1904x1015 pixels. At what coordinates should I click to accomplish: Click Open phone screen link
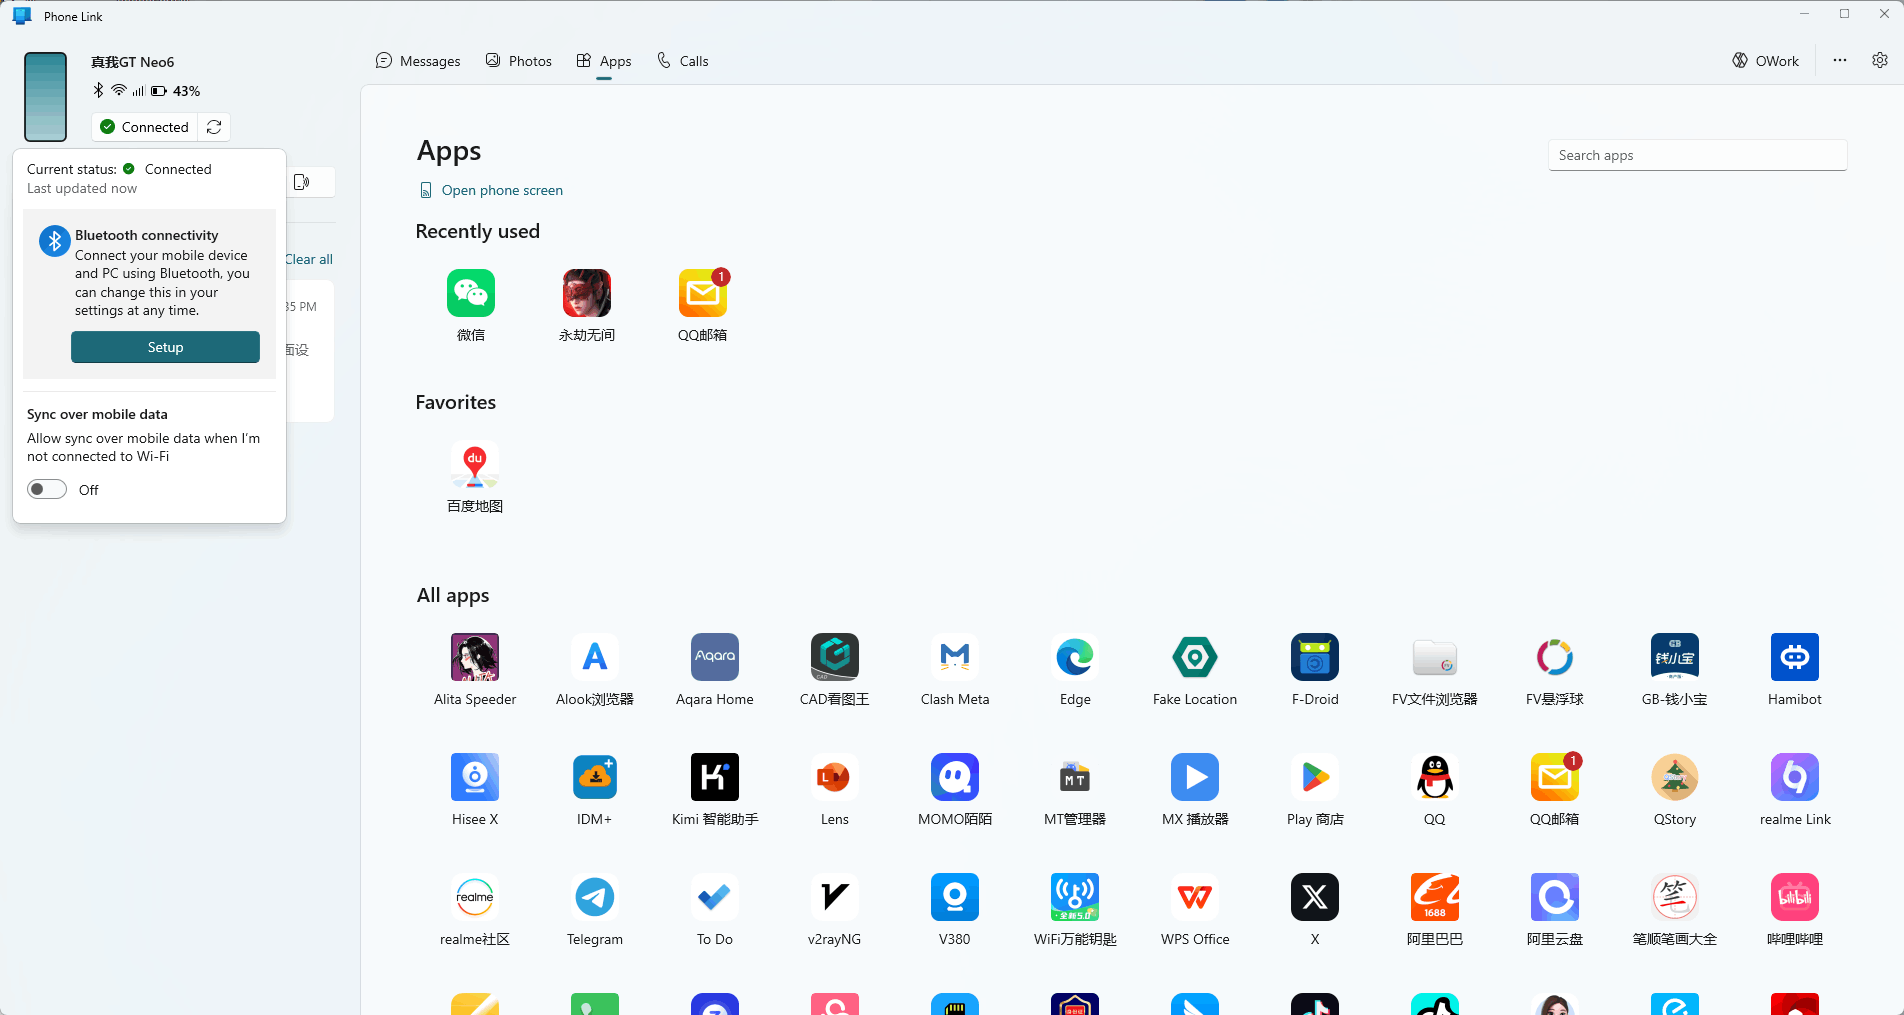pos(491,190)
